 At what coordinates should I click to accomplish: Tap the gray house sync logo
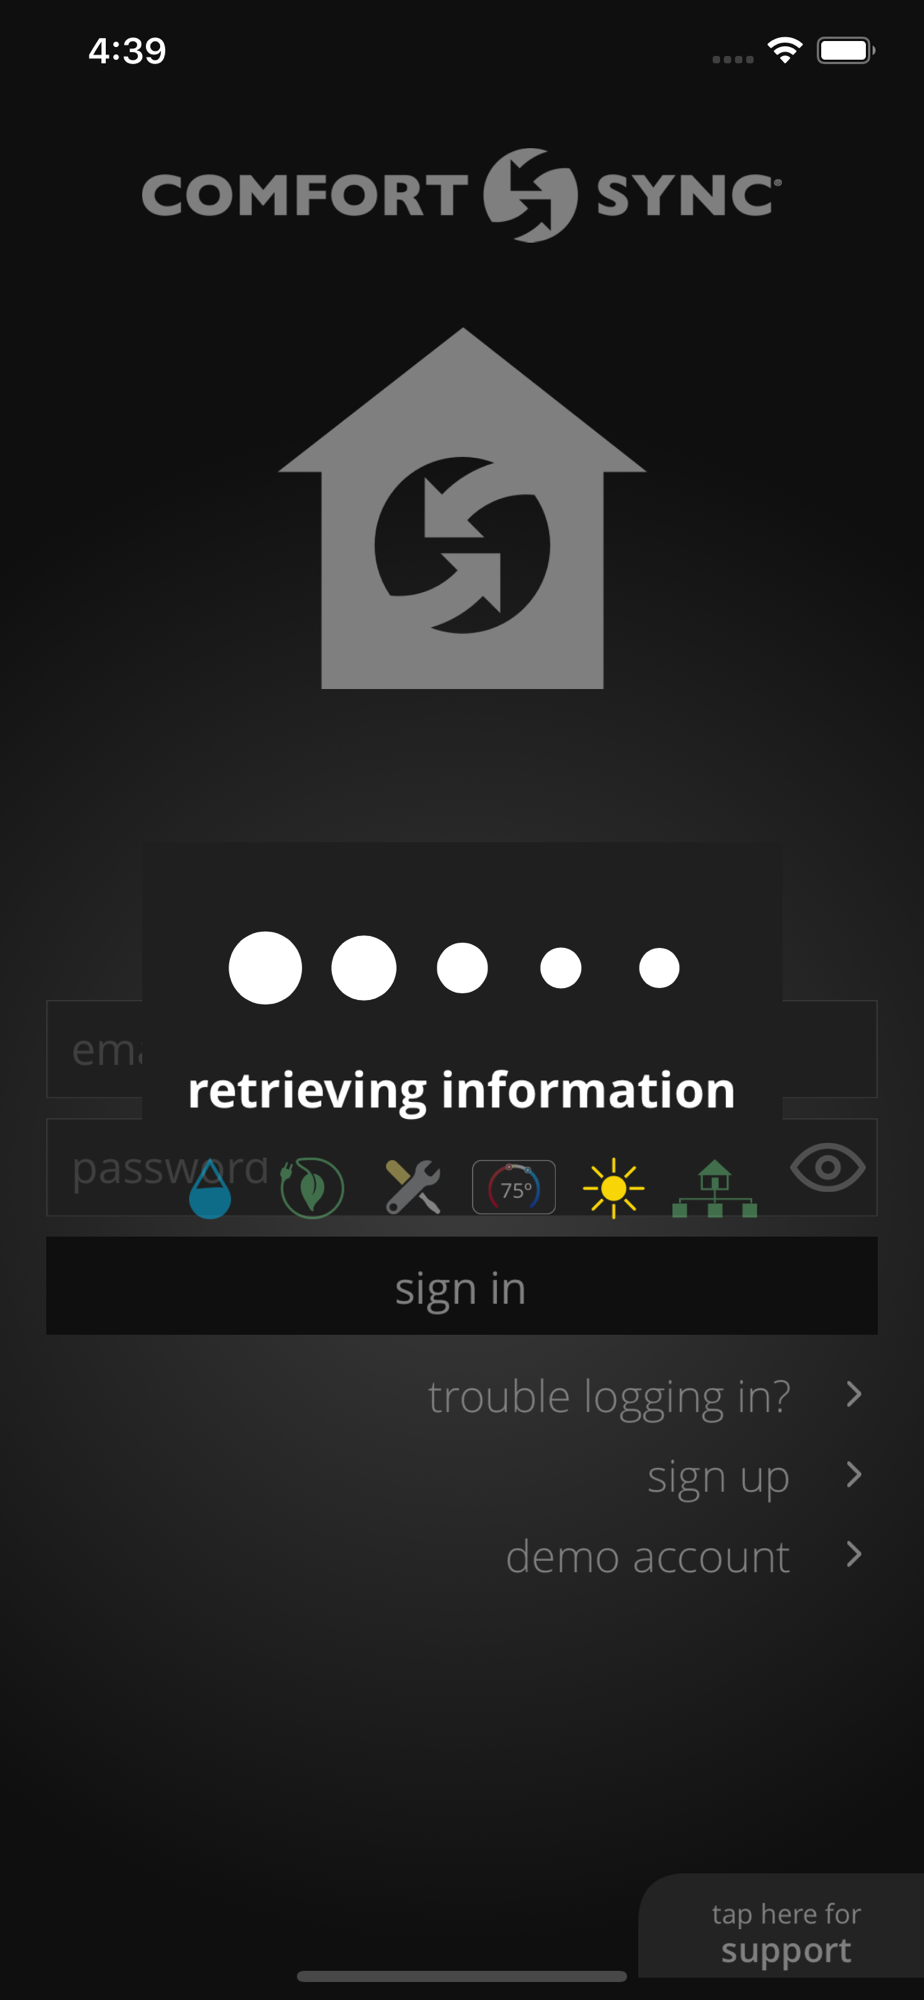click(x=462, y=508)
